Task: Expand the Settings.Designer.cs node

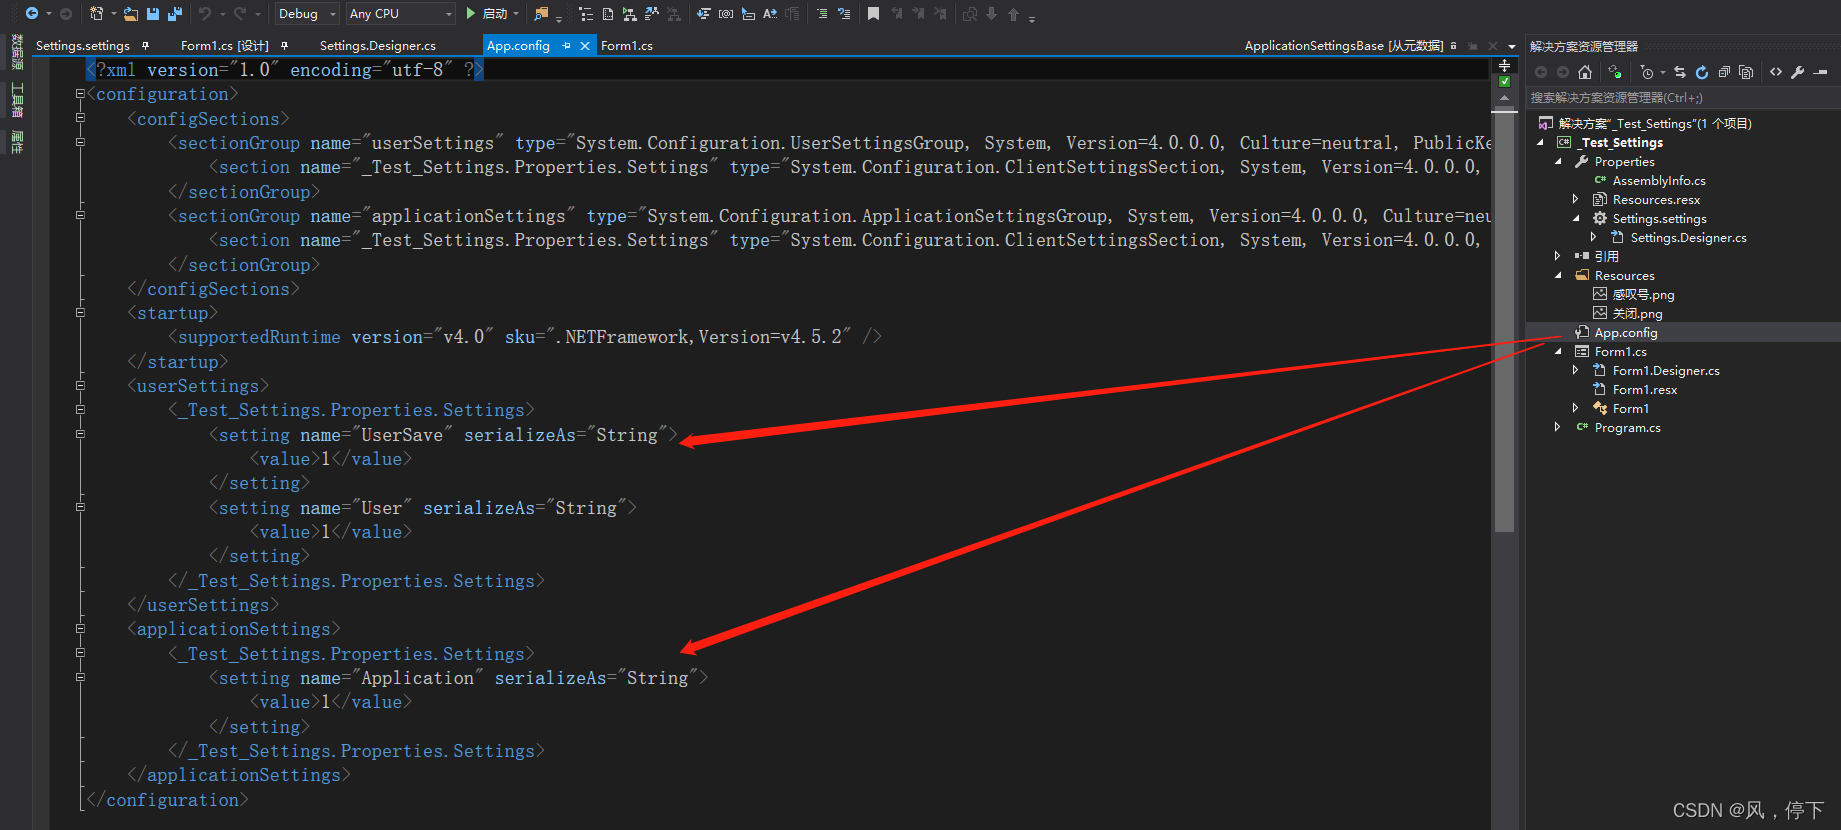Action: [x=1594, y=238]
